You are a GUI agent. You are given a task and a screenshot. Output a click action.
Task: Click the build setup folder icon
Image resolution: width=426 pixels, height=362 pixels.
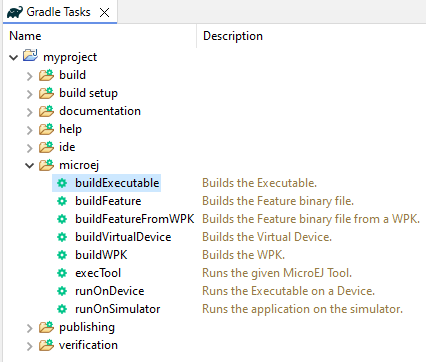46,93
